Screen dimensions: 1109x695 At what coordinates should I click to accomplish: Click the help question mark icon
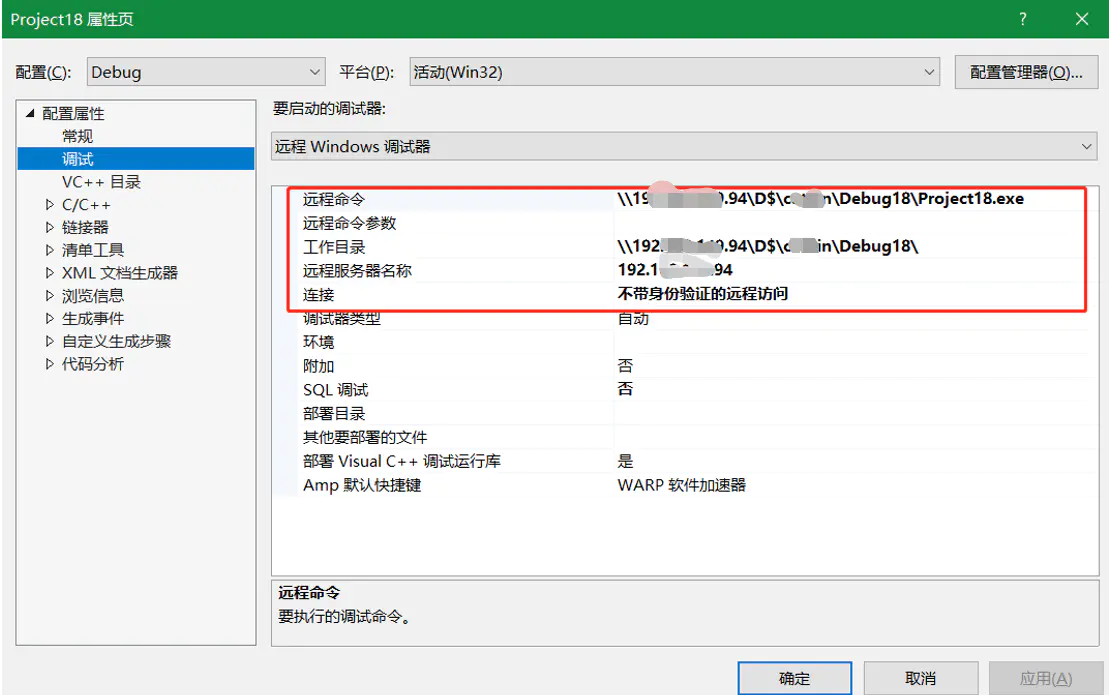pyautogui.click(x=1023, y=19)
